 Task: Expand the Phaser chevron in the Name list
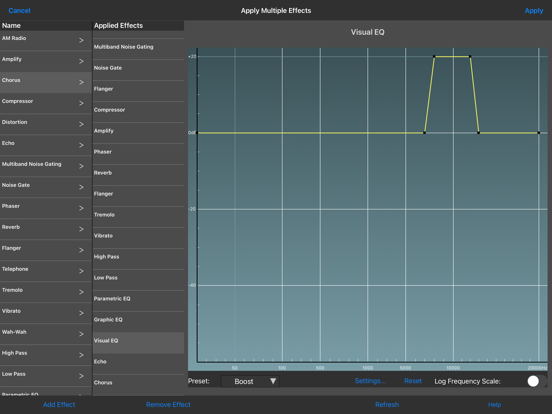pos(81,208)
